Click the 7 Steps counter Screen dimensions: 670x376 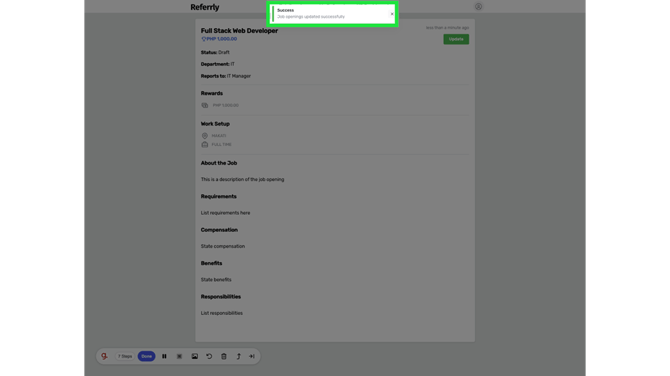coord(125,356)
